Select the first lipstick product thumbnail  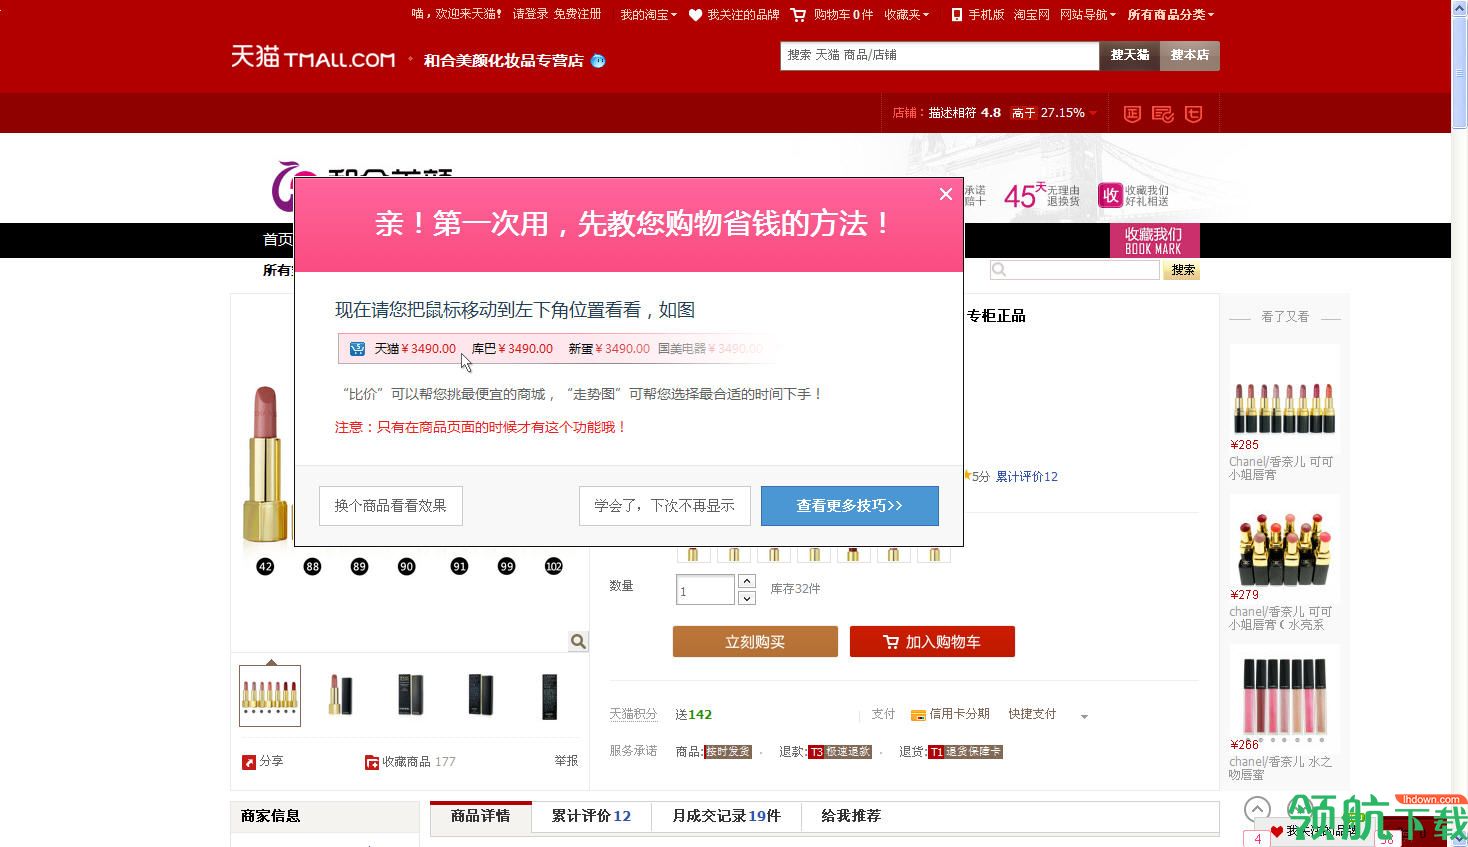268,695
